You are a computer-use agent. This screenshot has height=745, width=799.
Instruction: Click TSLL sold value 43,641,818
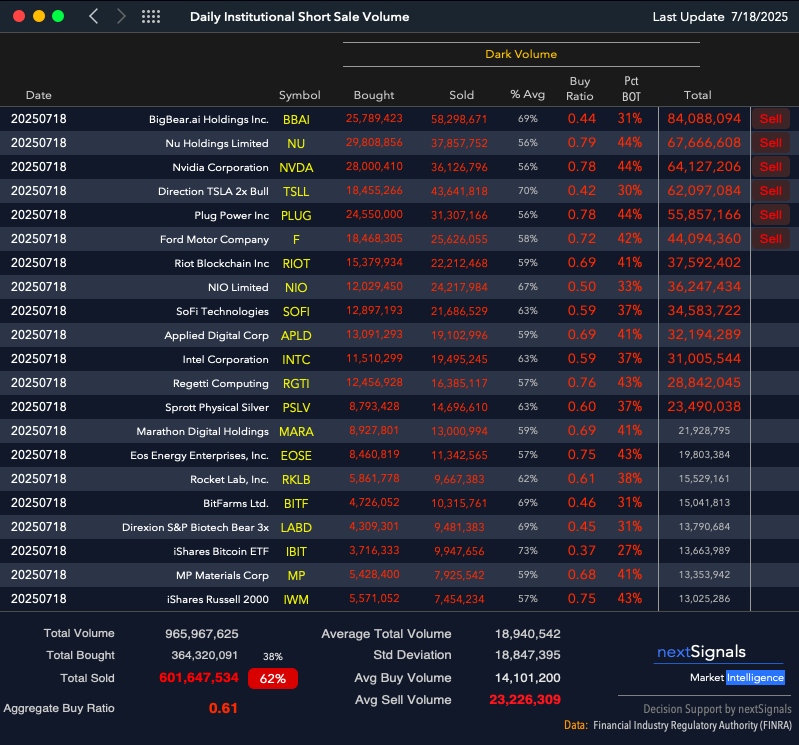point(459,191)
